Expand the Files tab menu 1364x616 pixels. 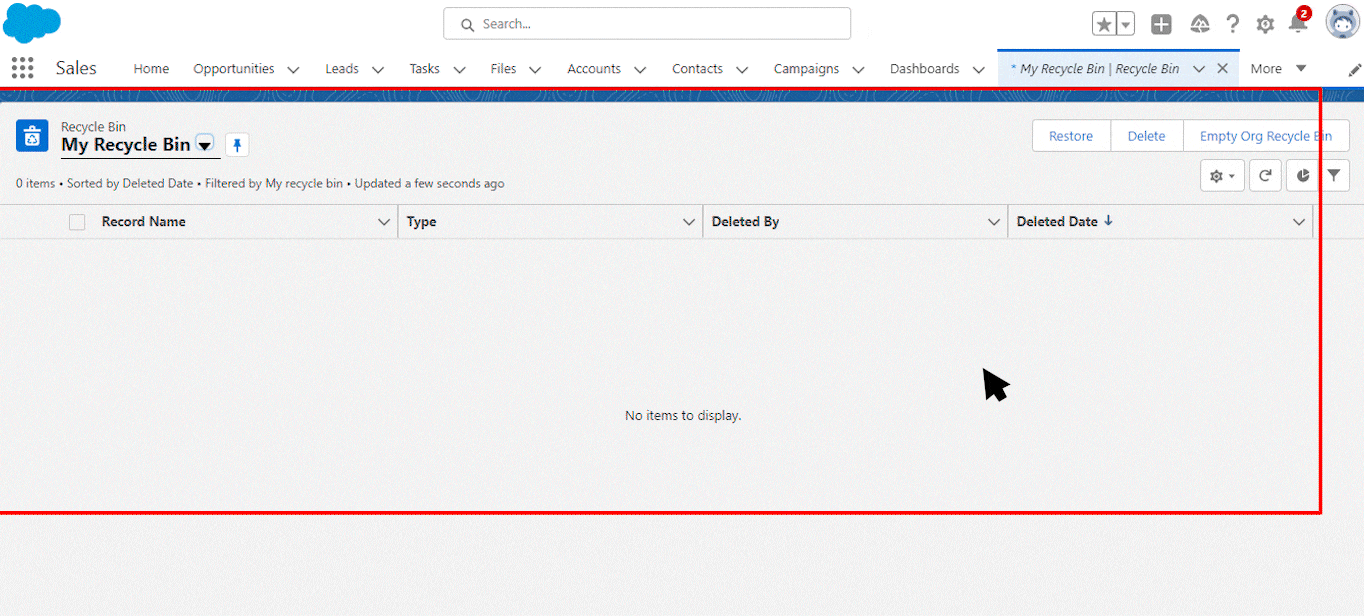point(535,69)
